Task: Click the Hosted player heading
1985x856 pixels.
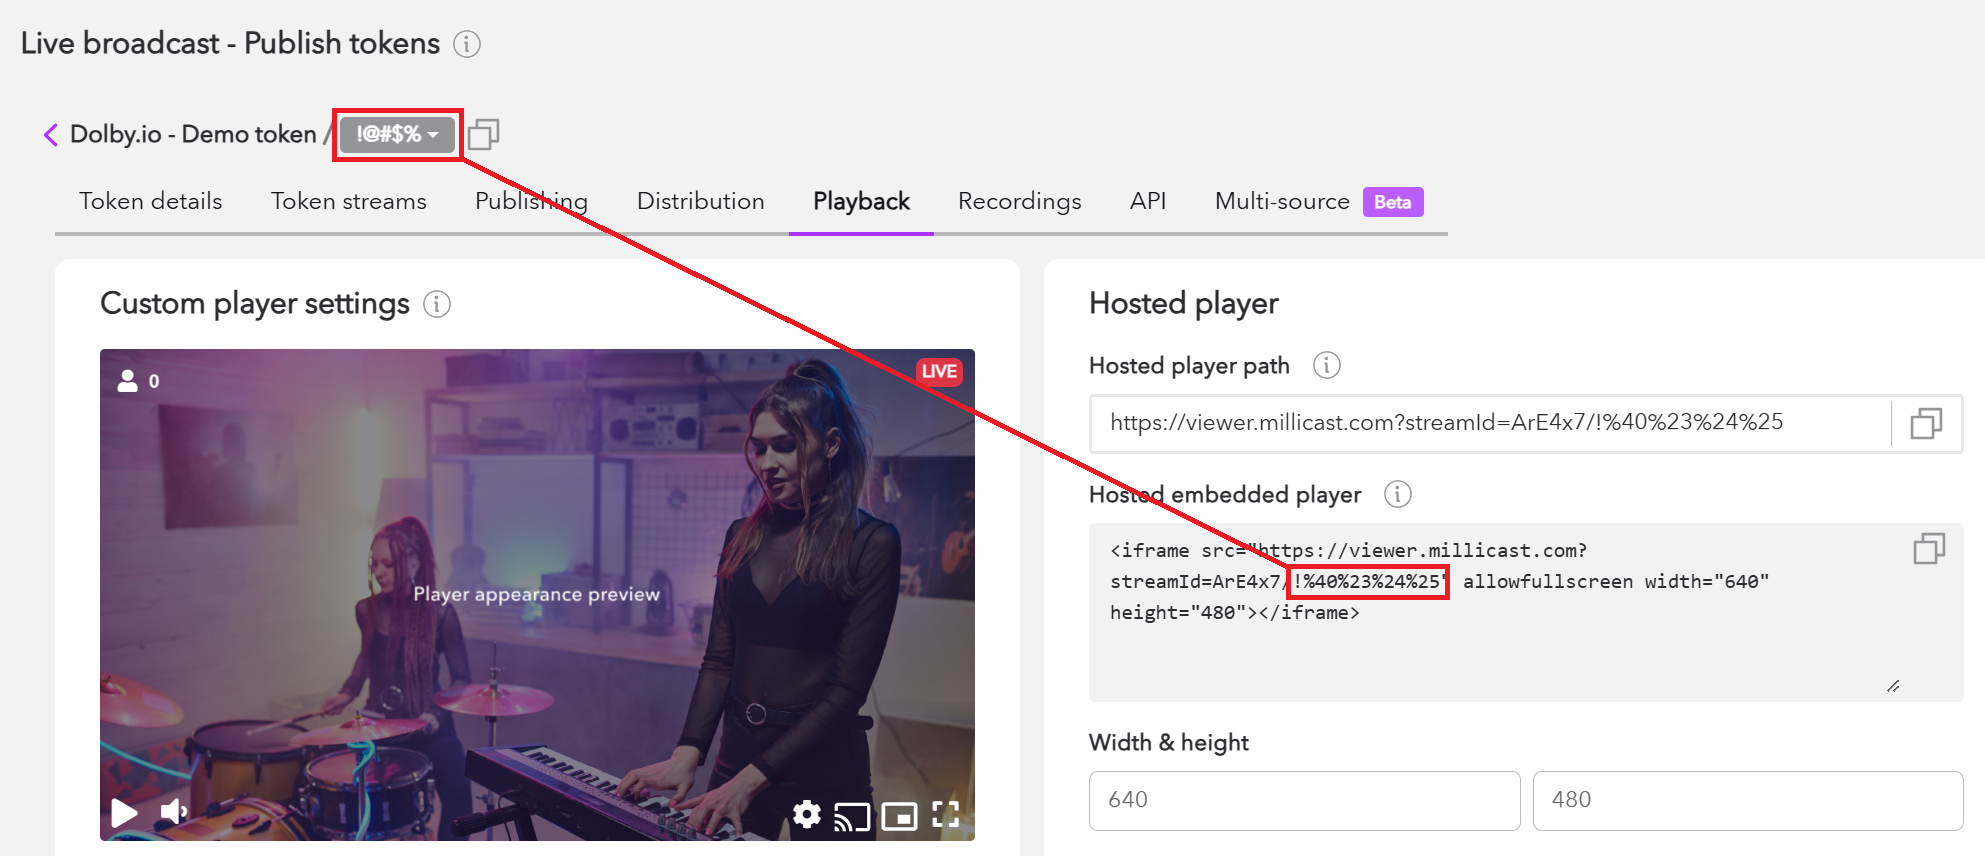Action: (1184, 303)
